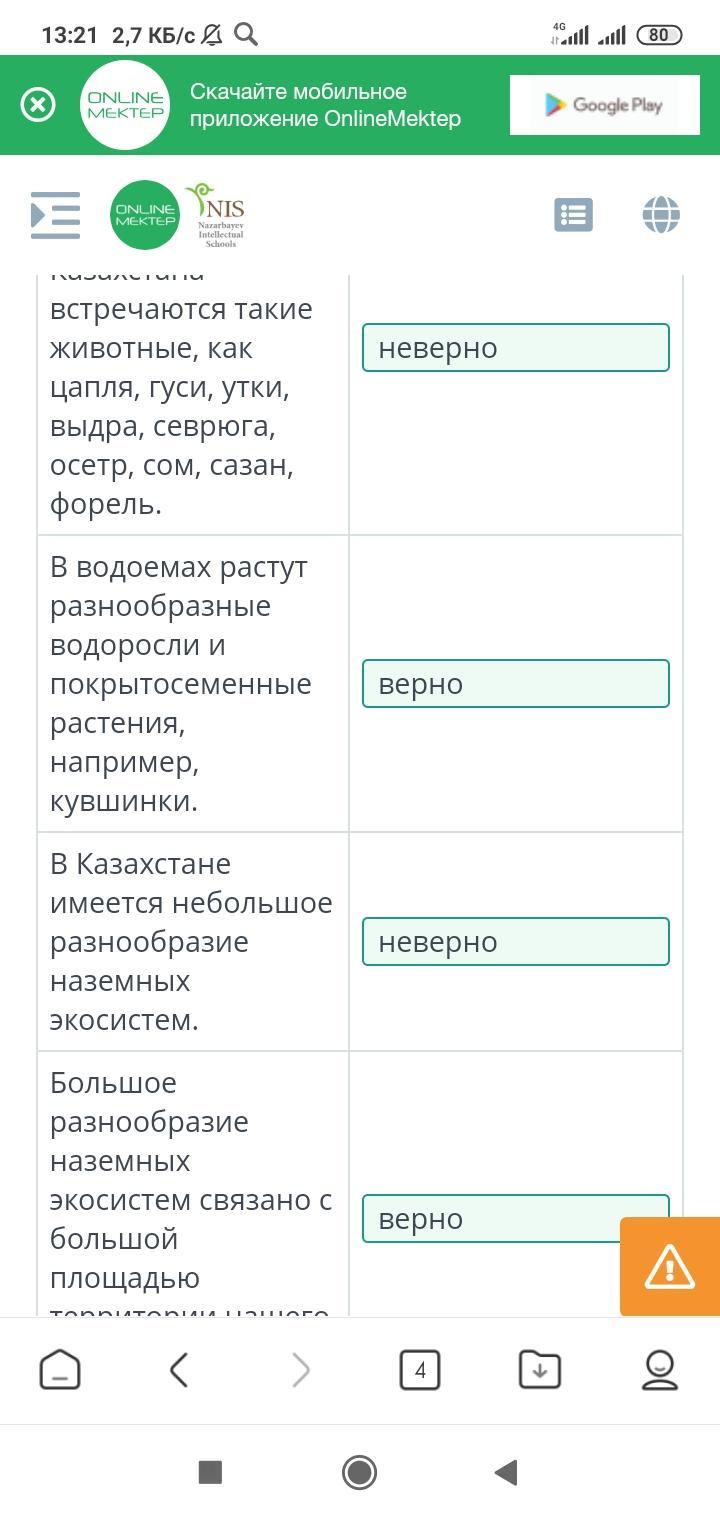
Task: Expand the side navigation menu
Action: 56,215
